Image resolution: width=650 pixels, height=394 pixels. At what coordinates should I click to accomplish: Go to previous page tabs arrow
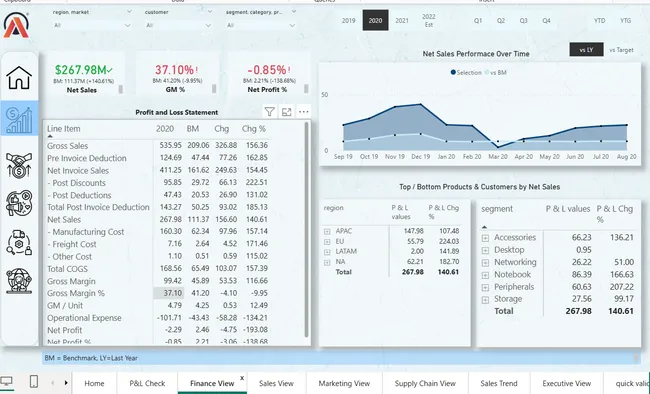click(x=53, y=383)
